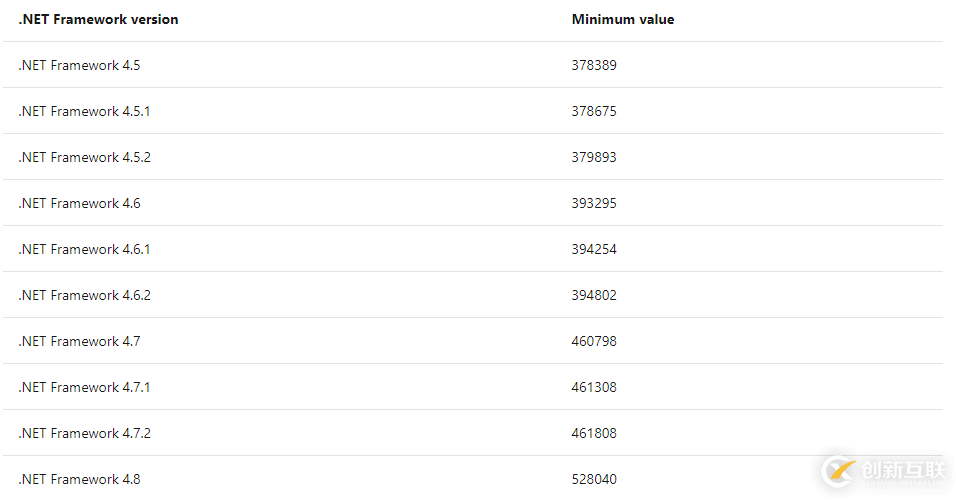Click the ".NET Framework 4.6.1" cell
This screenshot has width=956, height=500.
pos(84,249)
